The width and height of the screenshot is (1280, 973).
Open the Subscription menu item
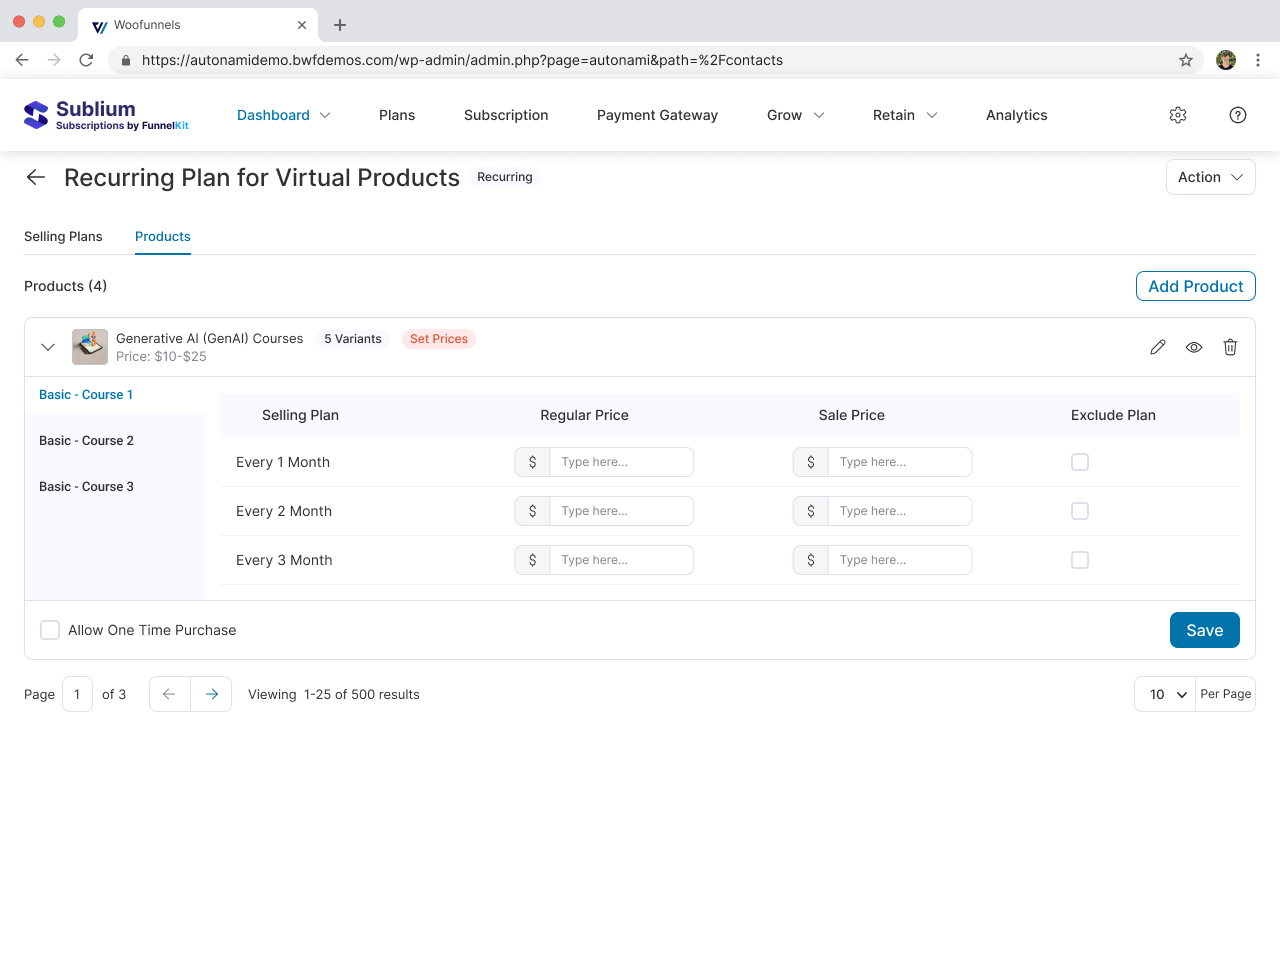[506, 115]
